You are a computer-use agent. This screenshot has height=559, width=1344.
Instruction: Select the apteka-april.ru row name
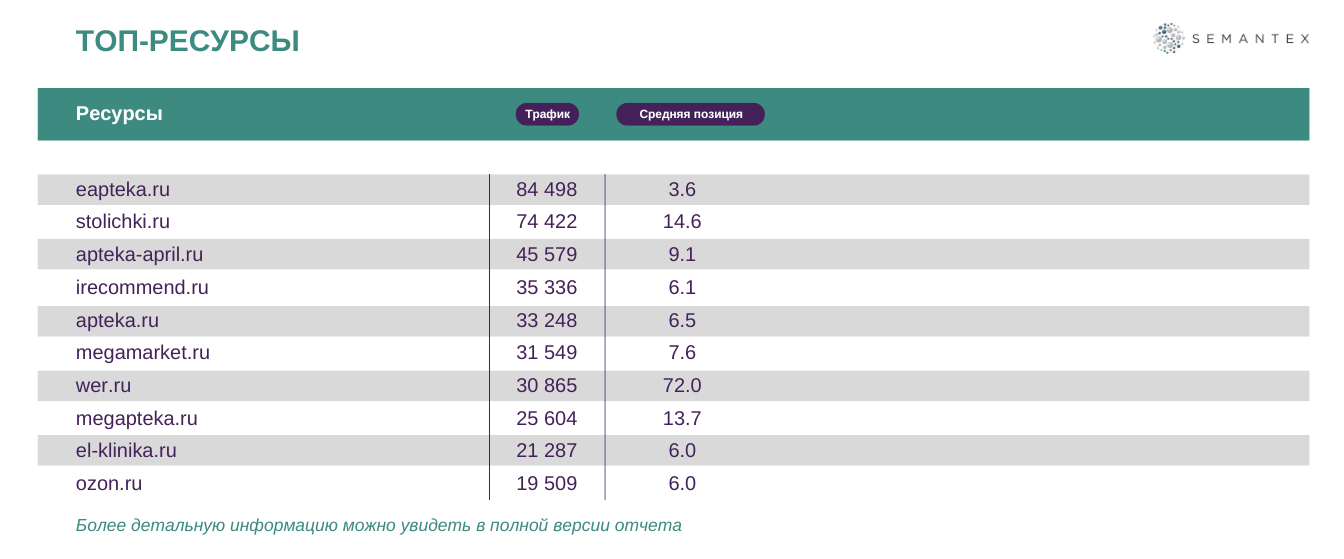click(x=139, y=255)
